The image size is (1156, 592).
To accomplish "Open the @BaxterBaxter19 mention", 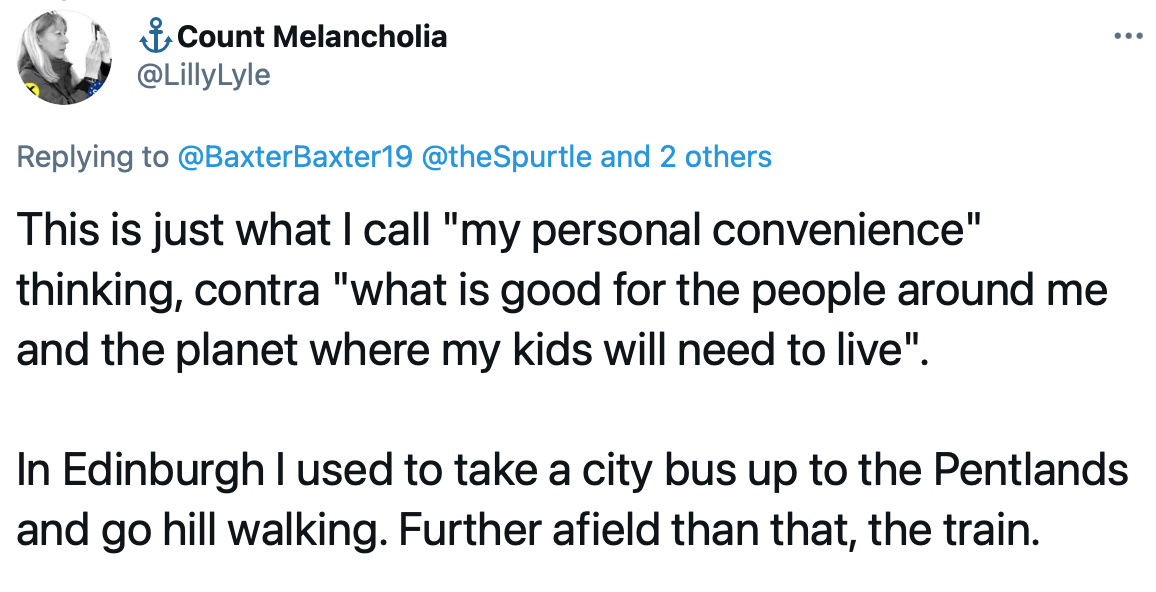I will pyautogui.click(x=295, y=156).
